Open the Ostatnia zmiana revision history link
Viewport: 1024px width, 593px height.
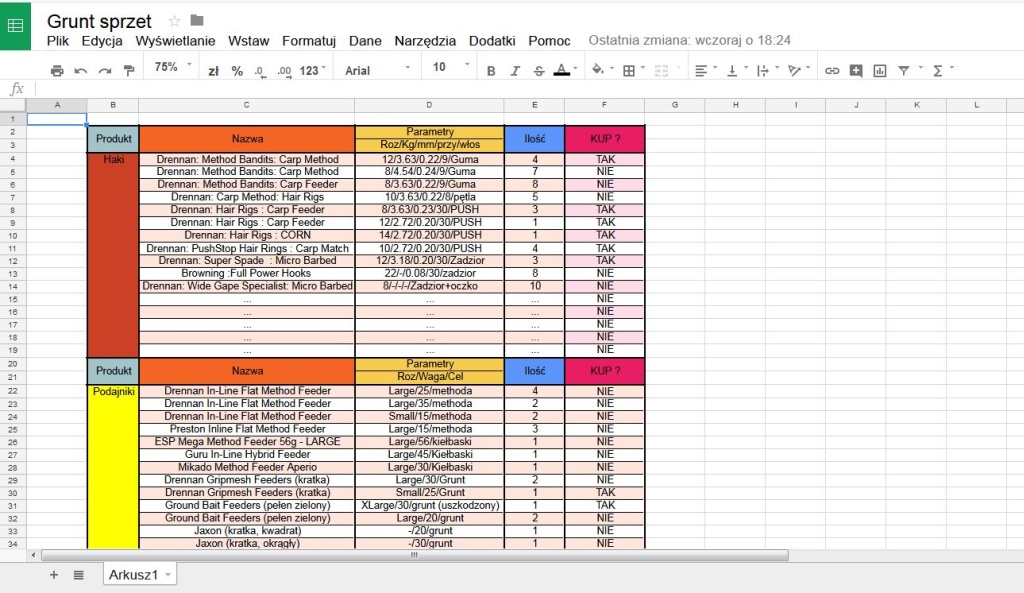tap(690, 40)
